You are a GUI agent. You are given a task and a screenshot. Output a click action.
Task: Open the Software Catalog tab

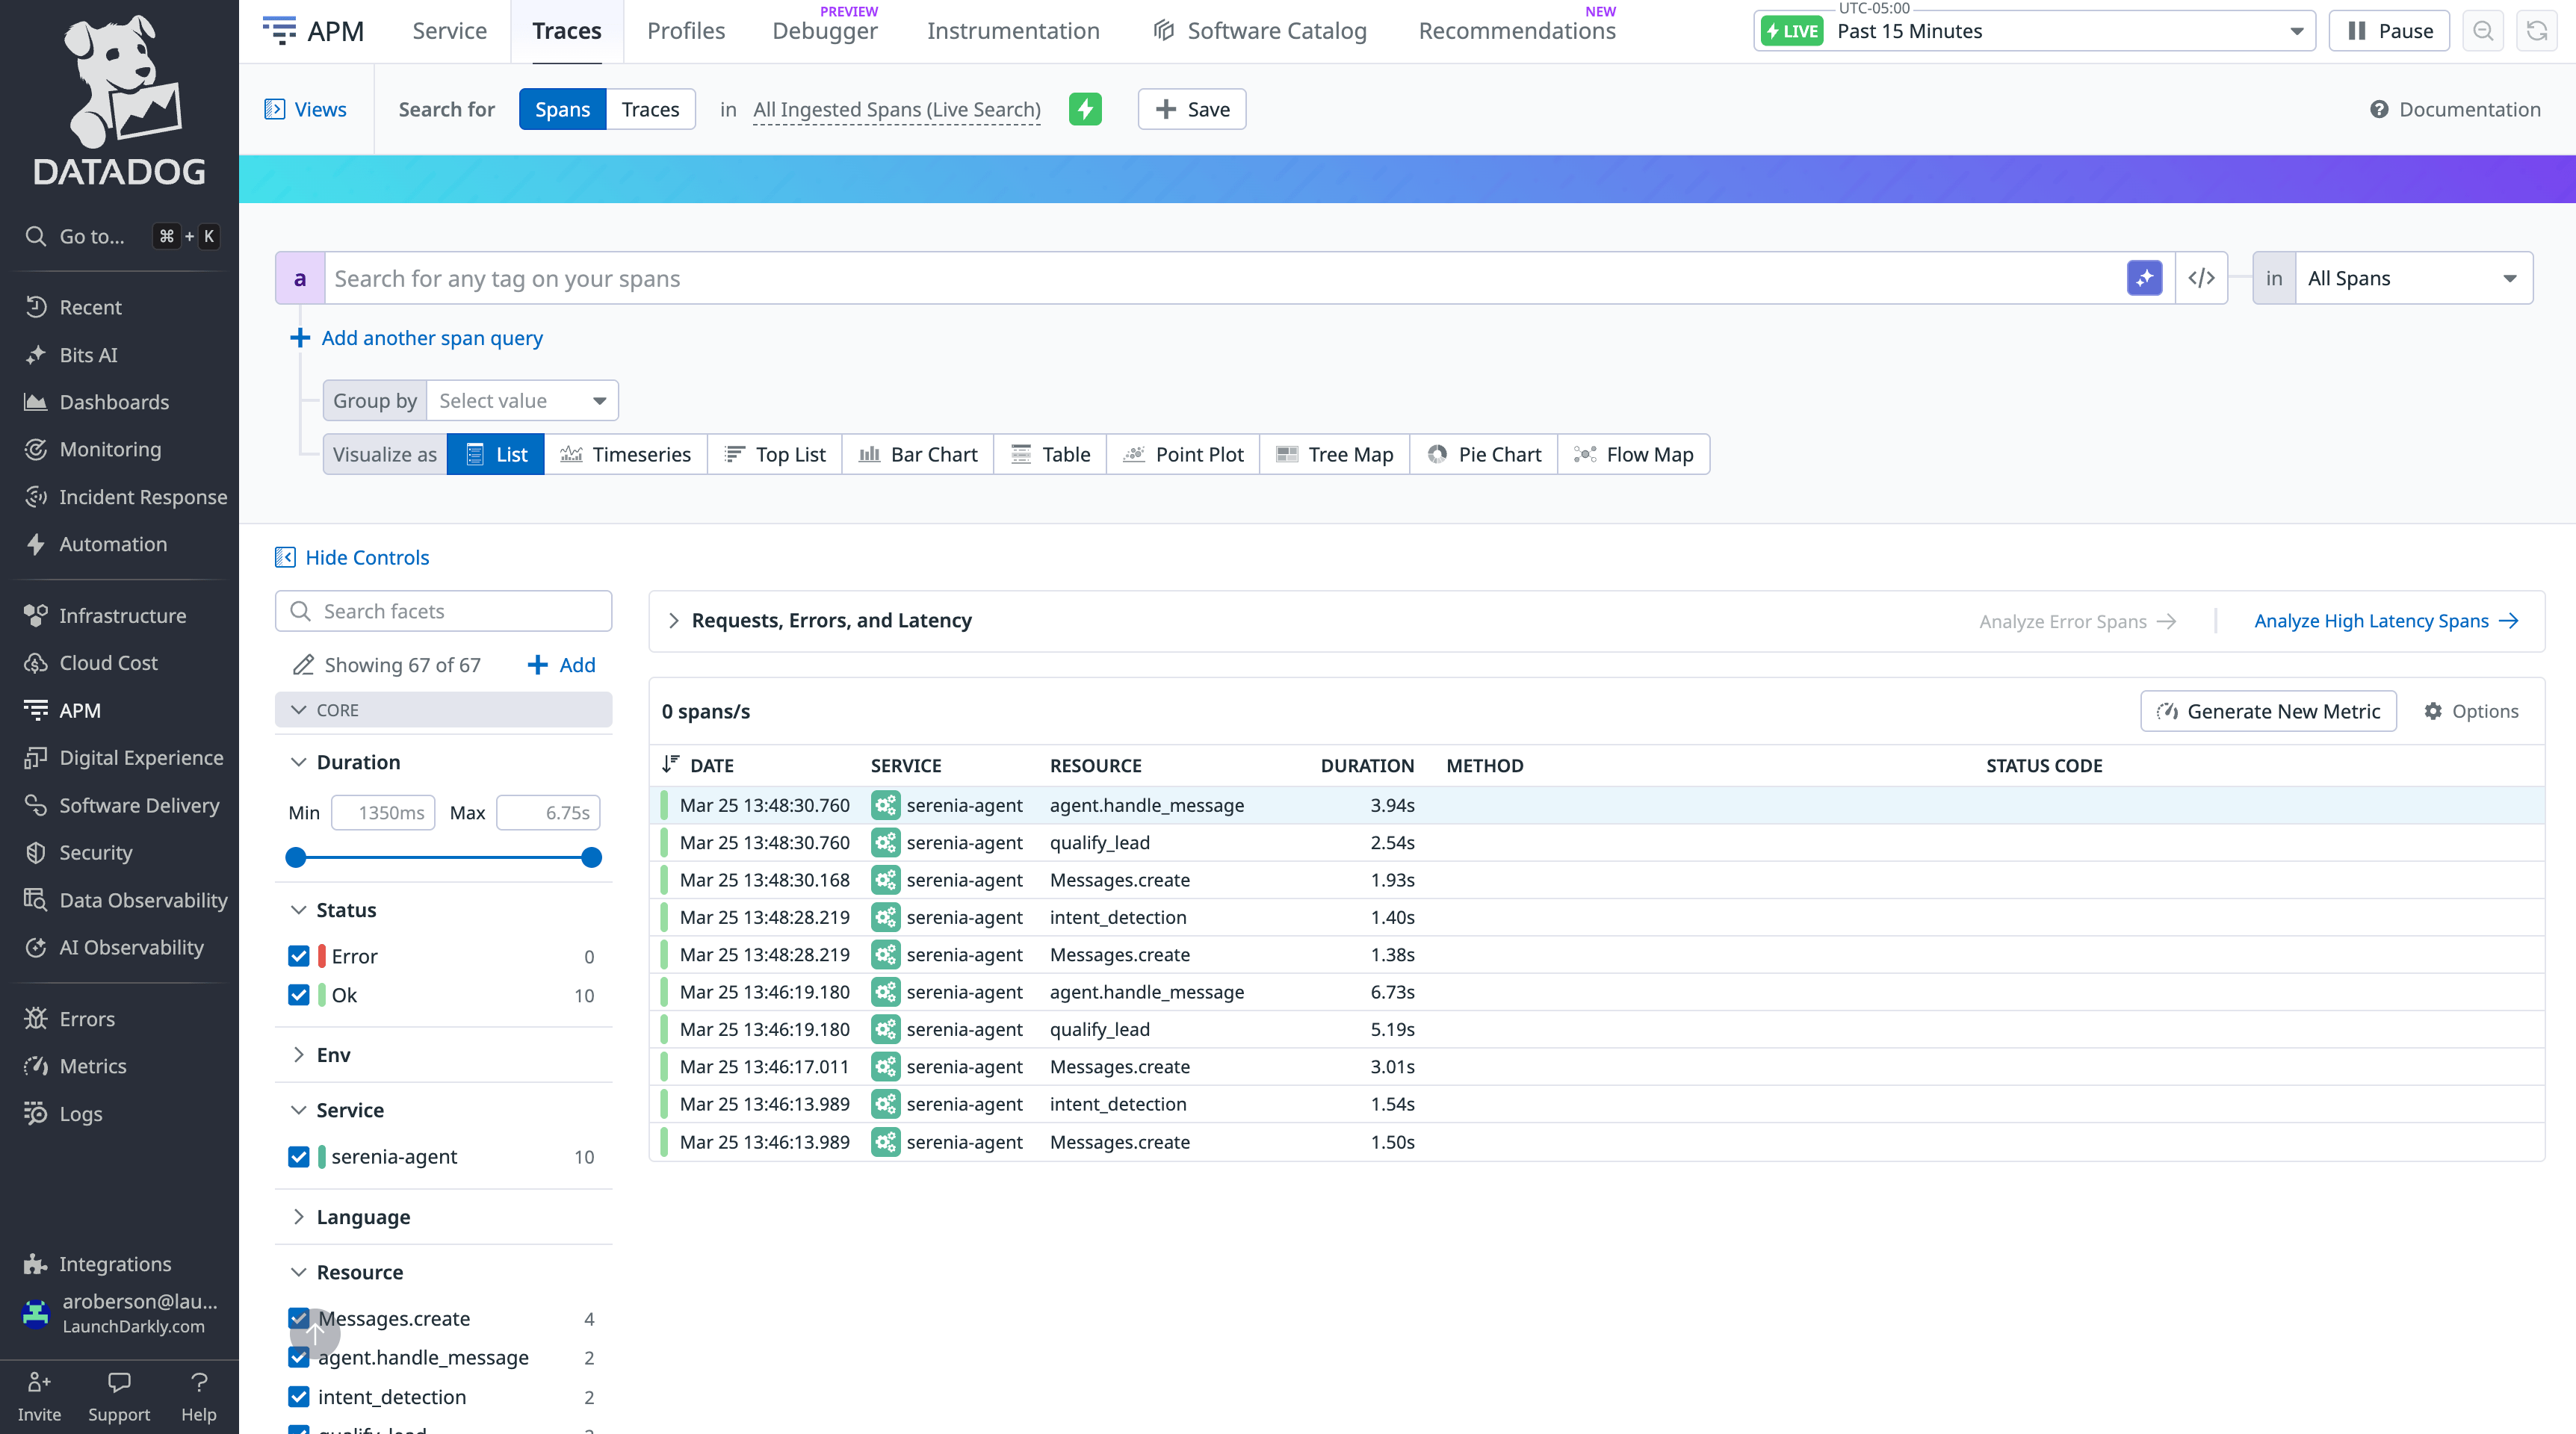(1260, 31)
